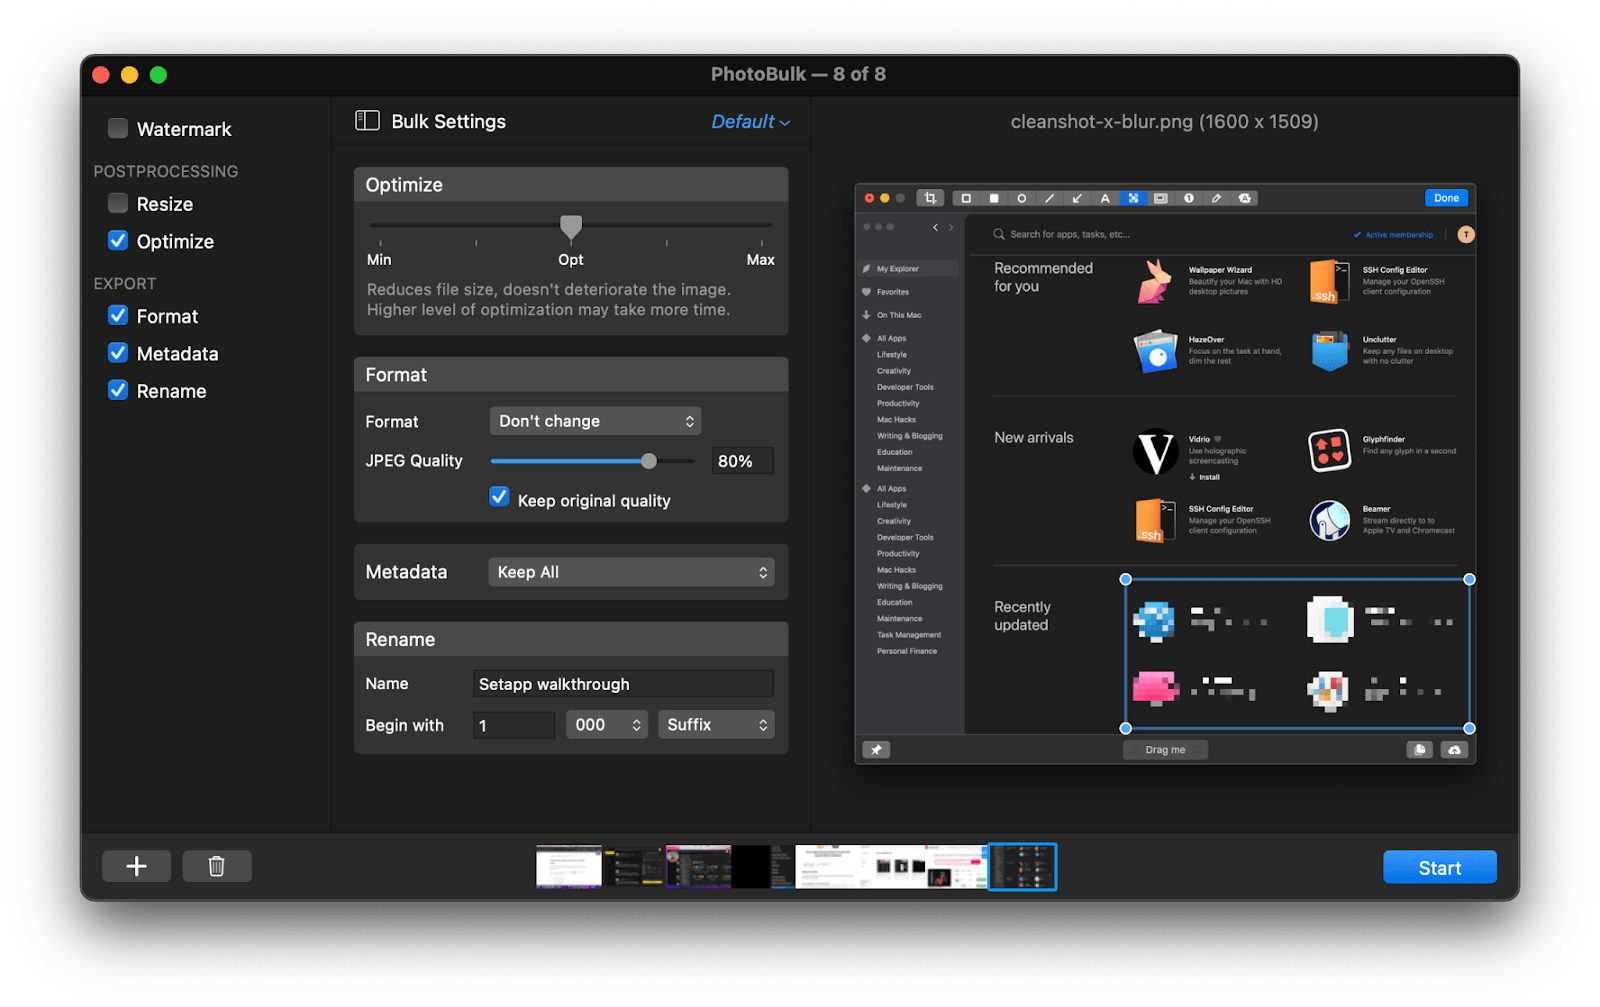
Task: Select Favorites in preview sidebar
Action: point(892,292)
